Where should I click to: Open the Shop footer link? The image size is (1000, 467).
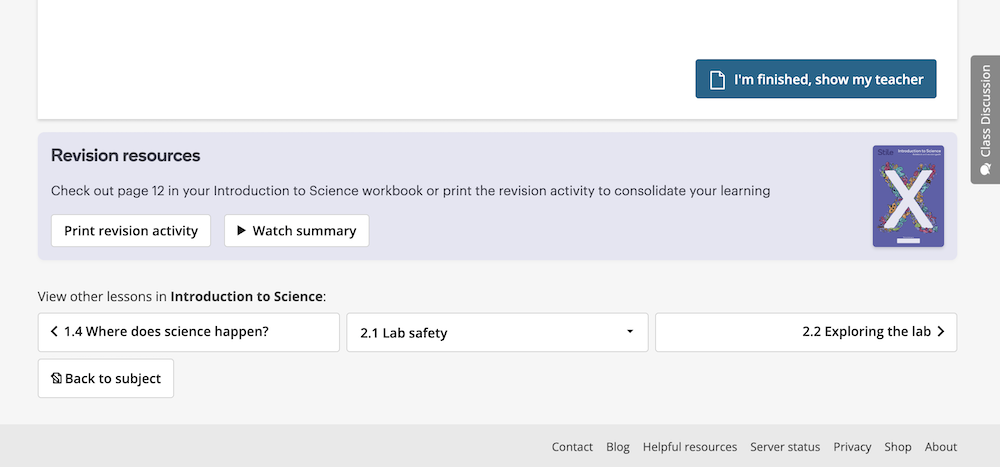click(x=897, y=447)
